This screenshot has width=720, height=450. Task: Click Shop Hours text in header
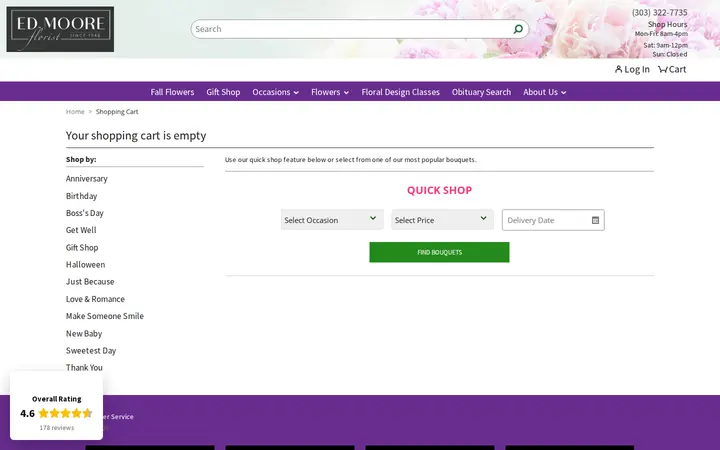point(667,24)
